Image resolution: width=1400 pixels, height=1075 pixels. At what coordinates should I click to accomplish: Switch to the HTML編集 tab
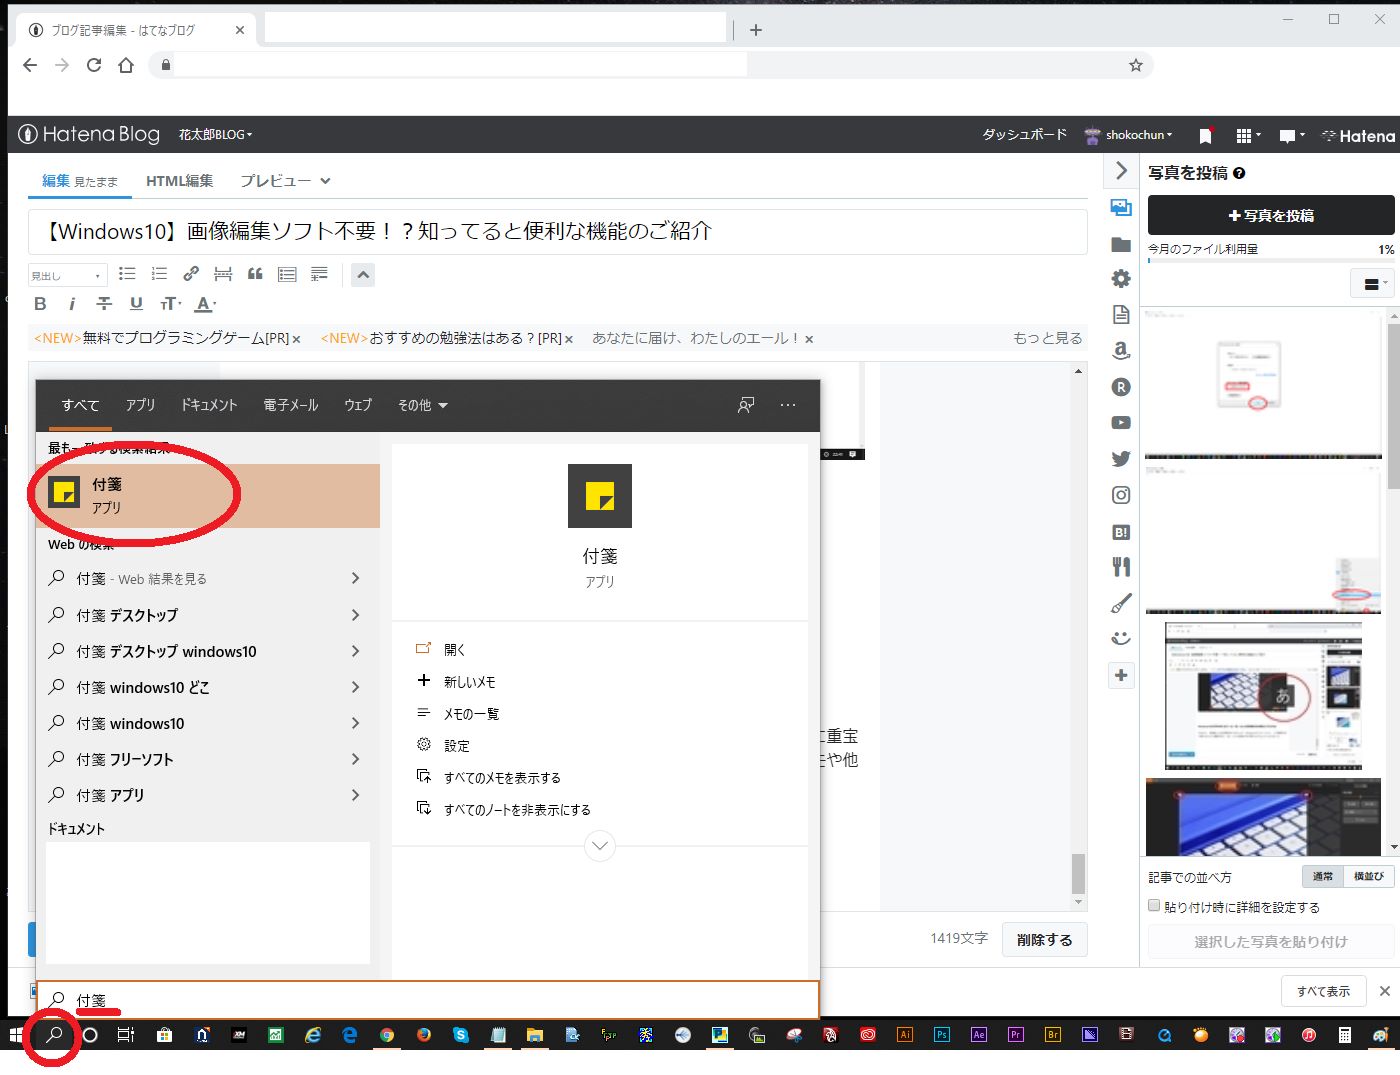point(179,180)
